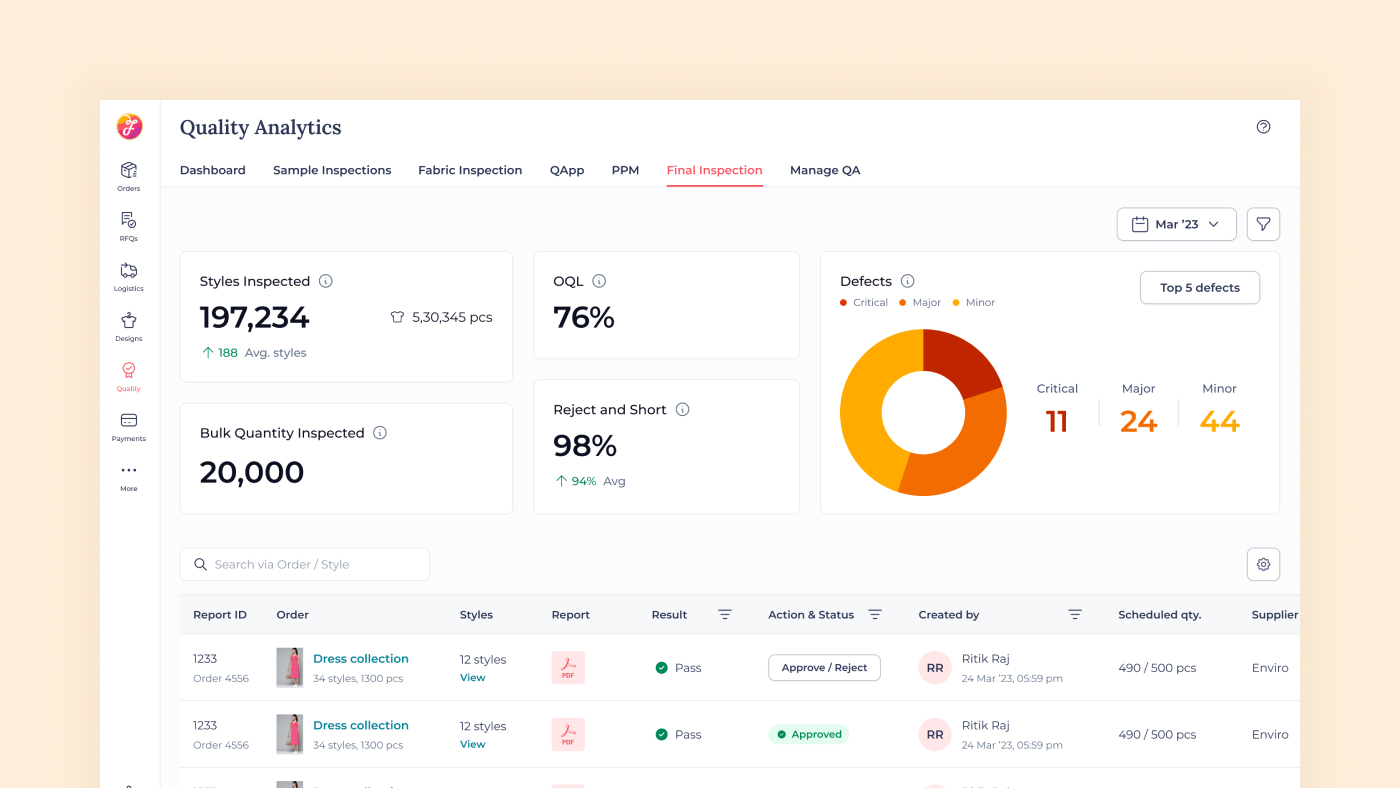1400x788 pixels.
Task: Open the PDF report in first row
Action: (x=568, y=667)
